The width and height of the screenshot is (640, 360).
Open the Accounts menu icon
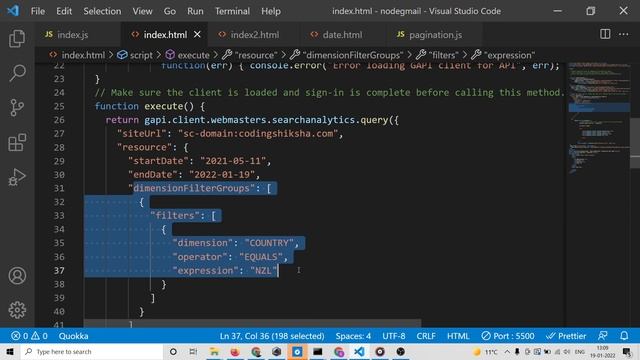click(17, 276)
